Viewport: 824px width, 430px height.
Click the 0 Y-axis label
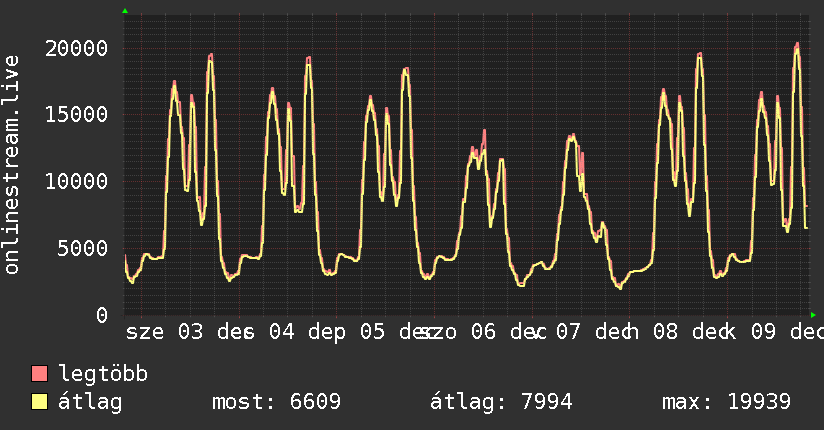pos(102,315)
